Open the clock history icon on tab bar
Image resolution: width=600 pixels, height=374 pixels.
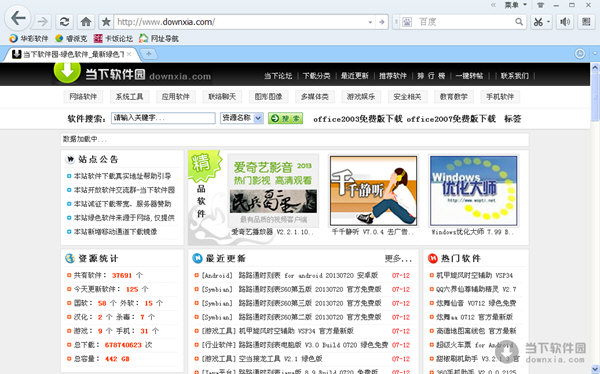[580, 54]
